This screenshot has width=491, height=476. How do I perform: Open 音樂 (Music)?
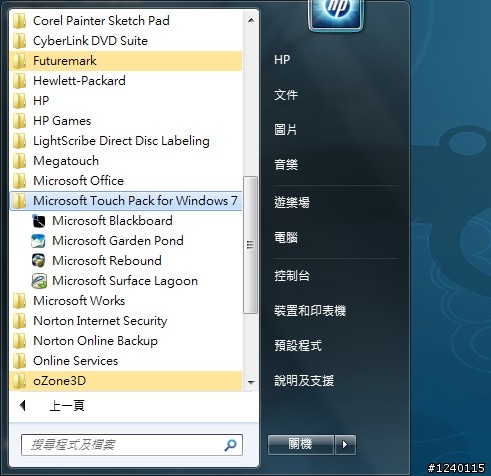(x=286, y=165)
